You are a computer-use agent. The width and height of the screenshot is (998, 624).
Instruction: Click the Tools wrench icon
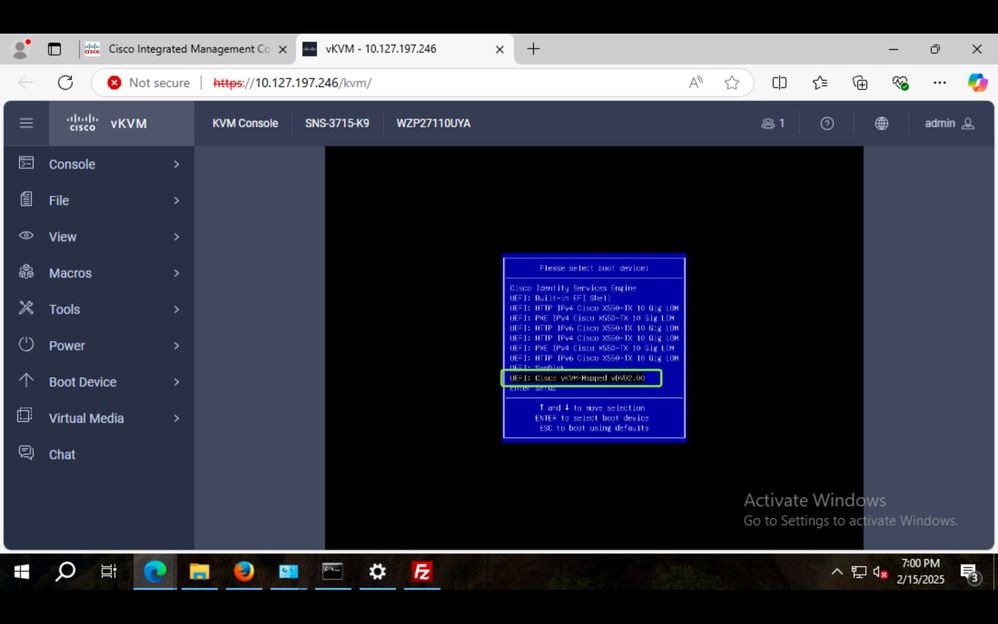(x=23, y=309)
